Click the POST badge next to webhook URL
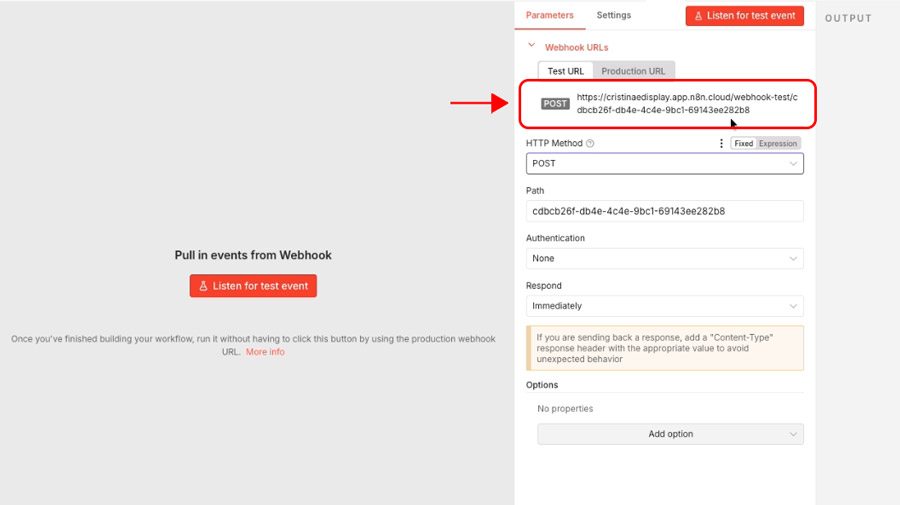 click(x=555, y=104)
